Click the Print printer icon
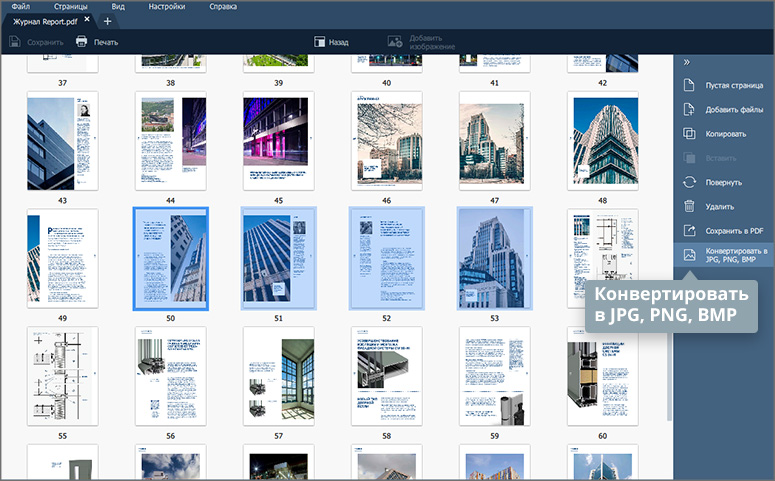The width and height of the screenshot is (775, 481). (82, 42)
